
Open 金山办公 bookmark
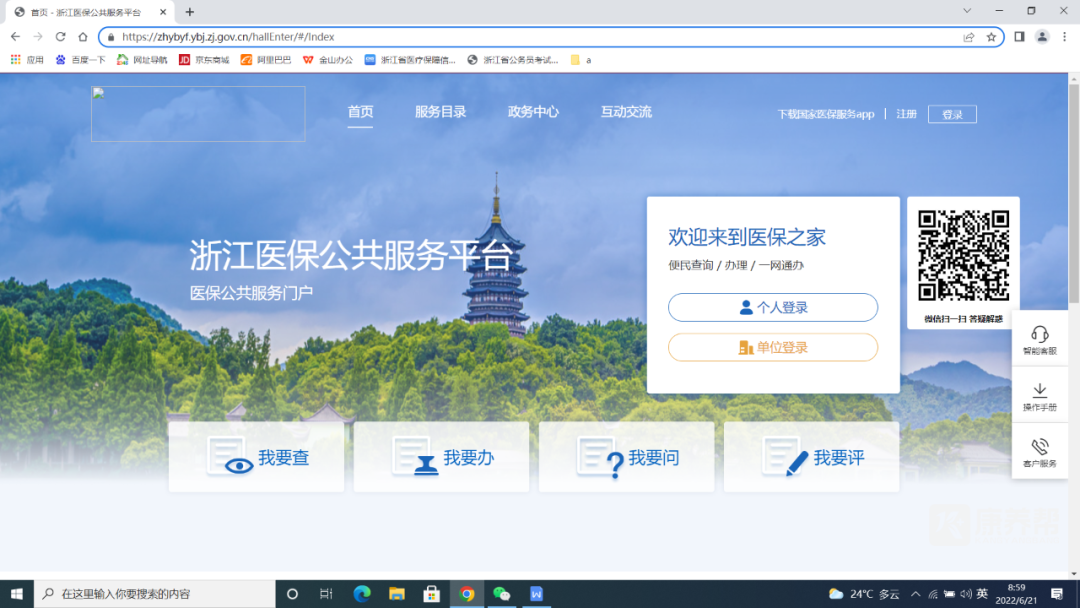pos(328,60)
